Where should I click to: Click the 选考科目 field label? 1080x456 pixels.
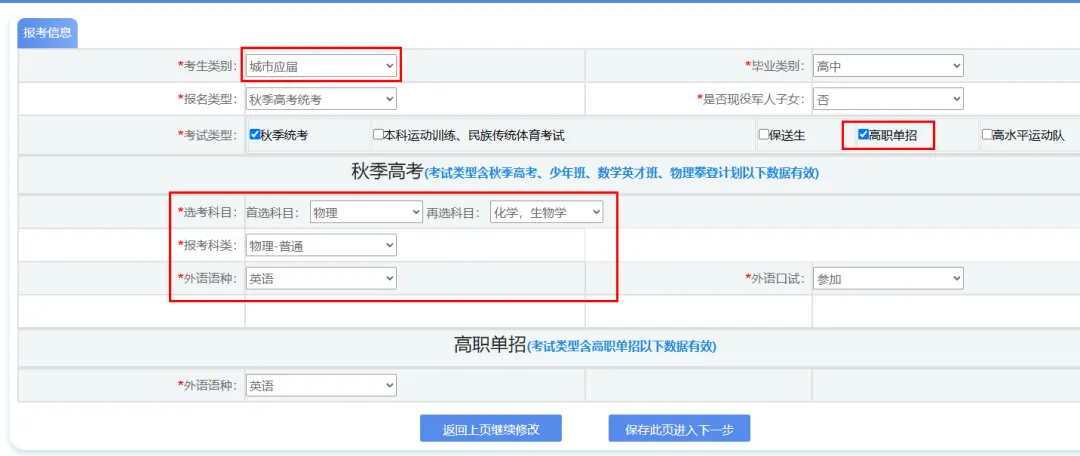pyautogui.click(x=208, y=213)
